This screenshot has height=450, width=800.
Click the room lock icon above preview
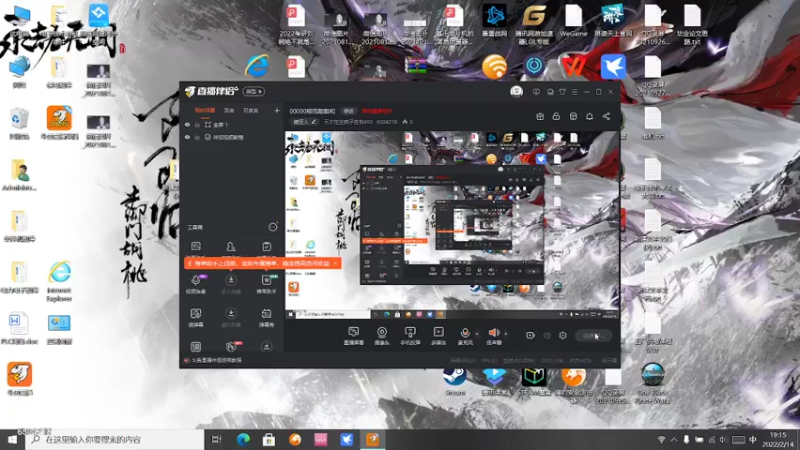[x=556, y=116]
